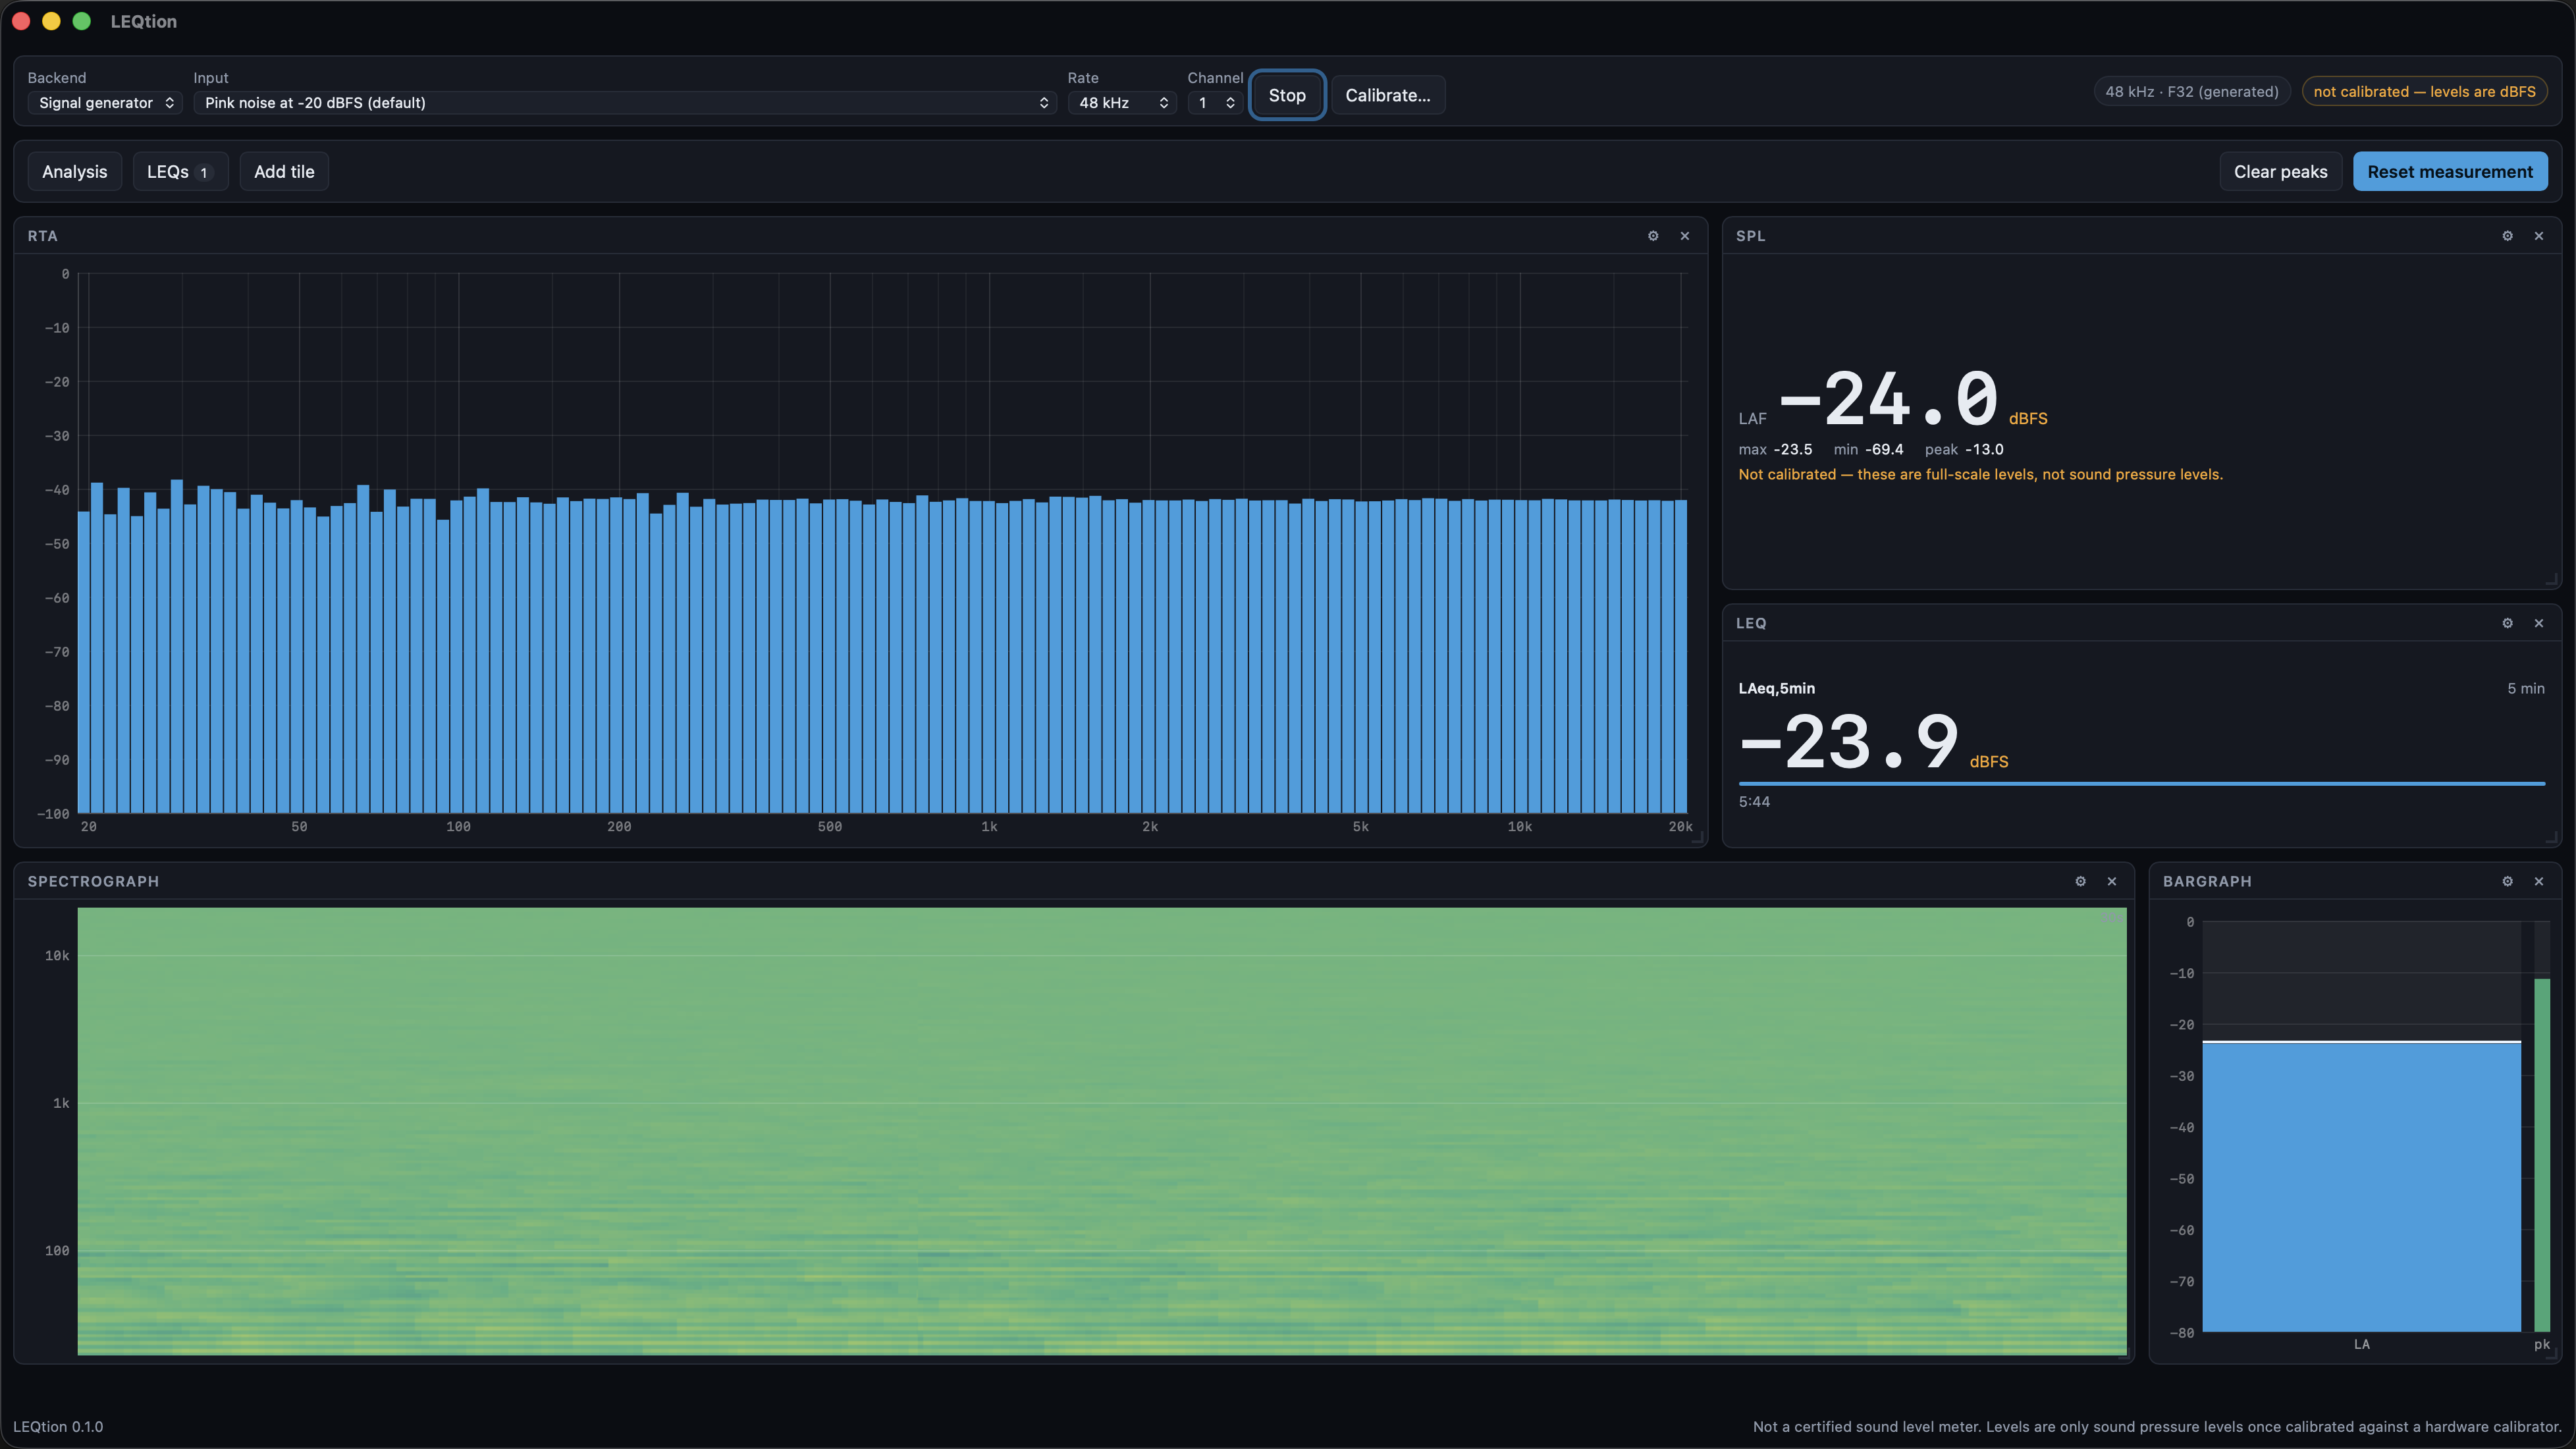Click the 1k label on RTA axis
Viewport: 2576px width, 1449px height.
click(989, 827)
